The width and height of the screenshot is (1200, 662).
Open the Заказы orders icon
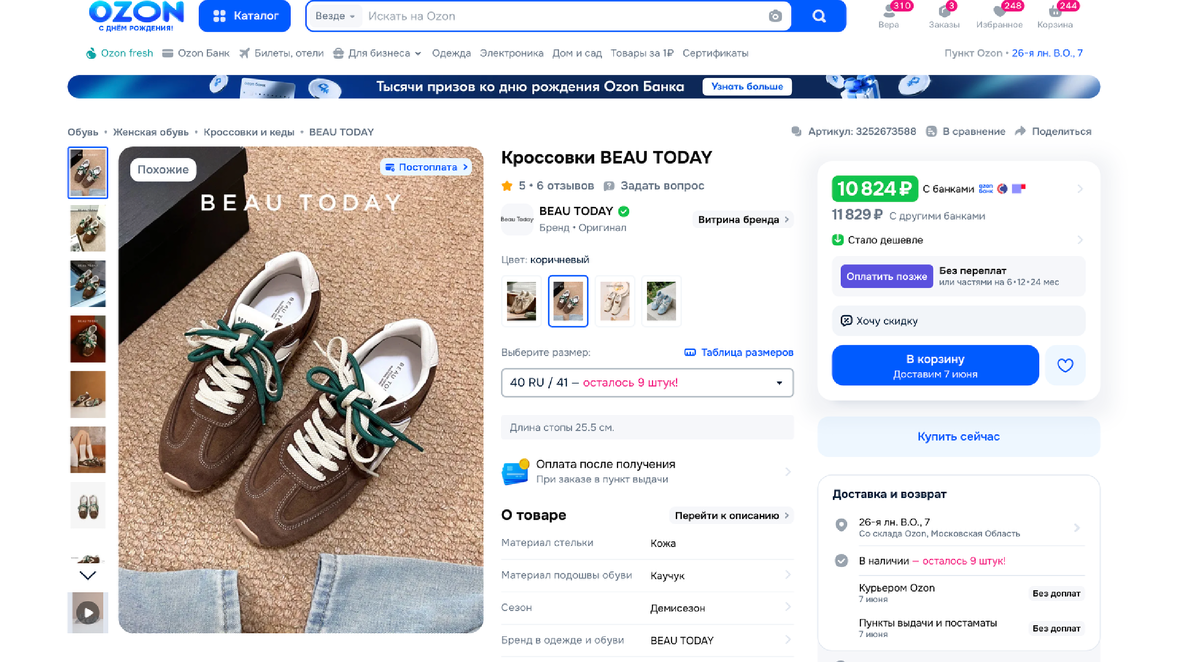click(944, 16)
